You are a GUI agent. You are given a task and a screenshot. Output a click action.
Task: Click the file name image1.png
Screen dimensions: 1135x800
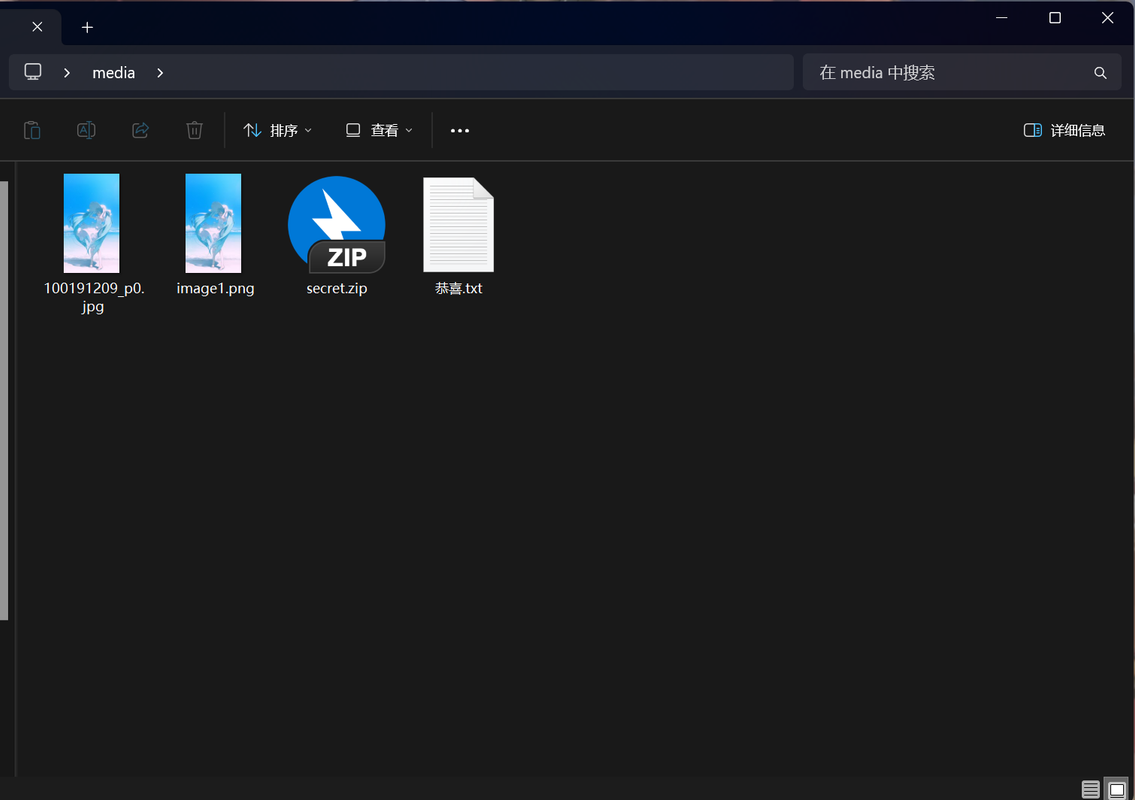[215, 288]
